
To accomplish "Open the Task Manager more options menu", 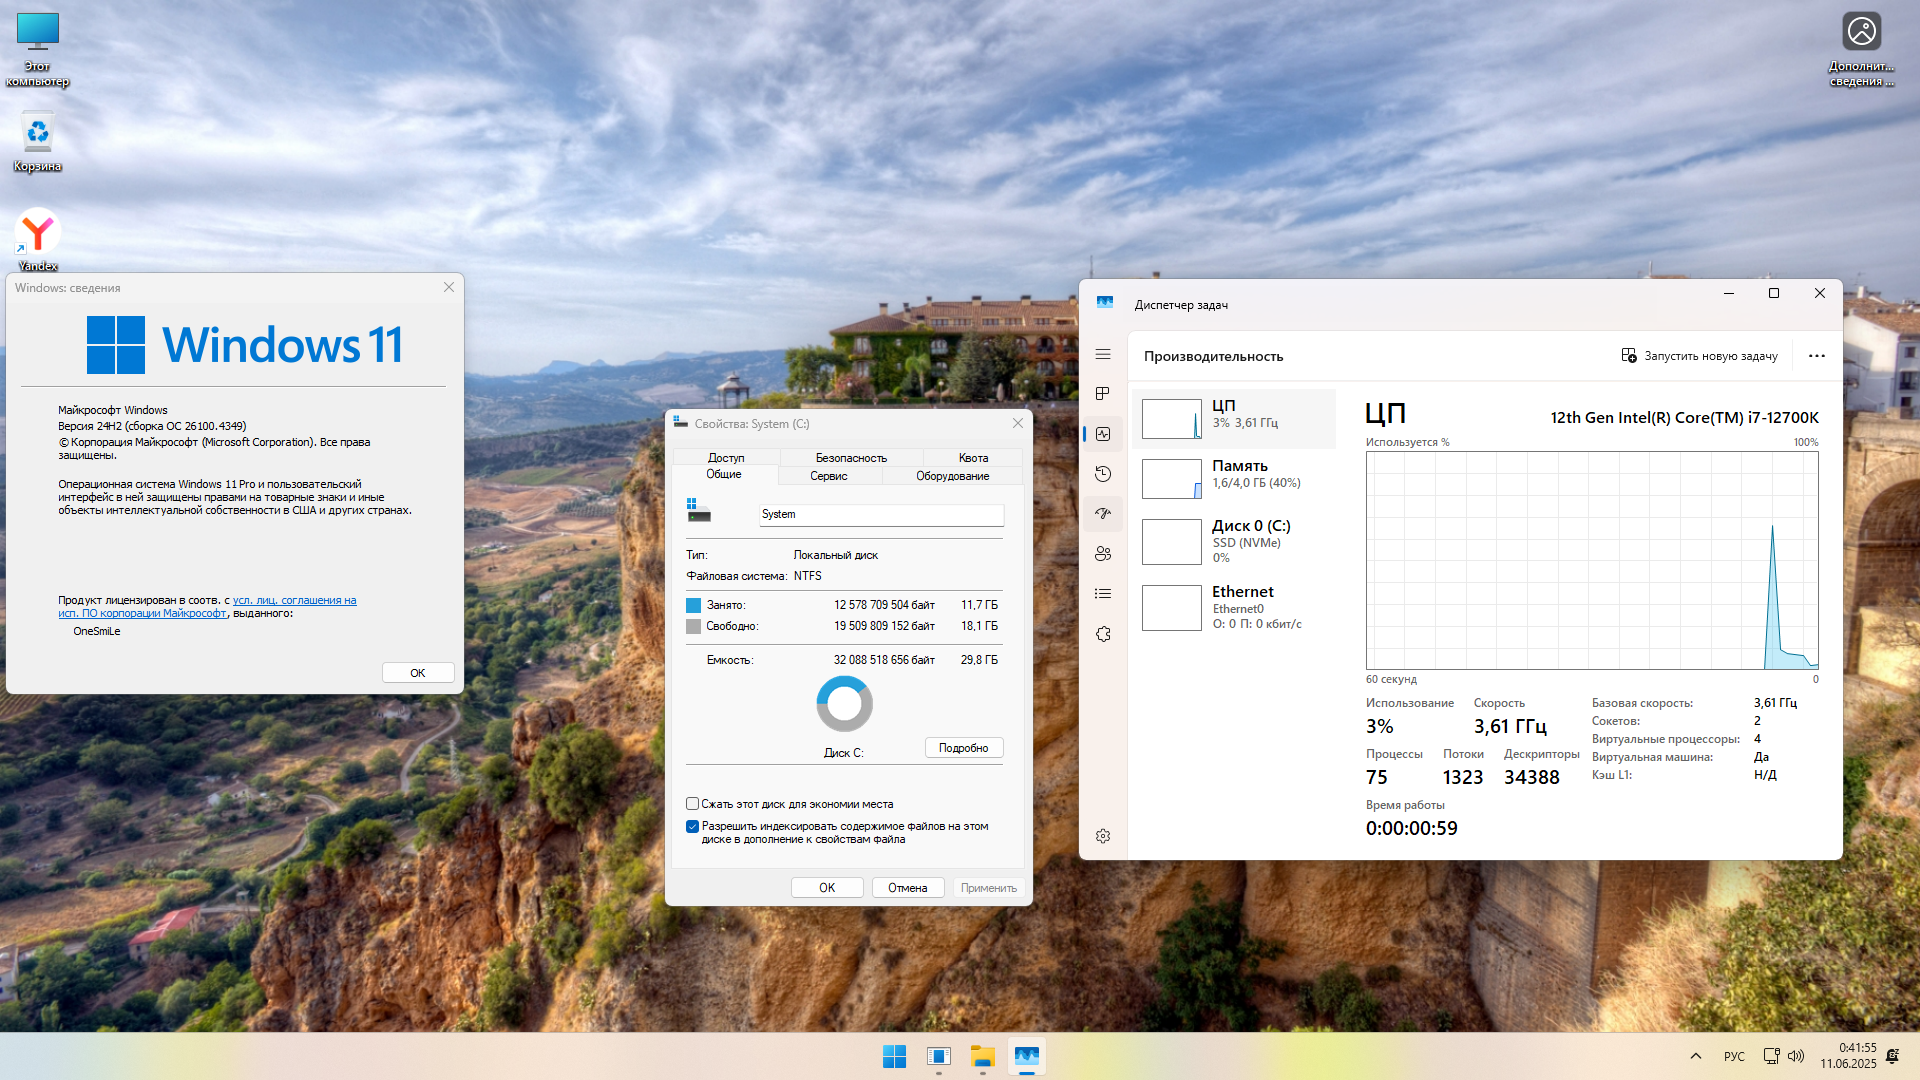I will [1817, 355].
